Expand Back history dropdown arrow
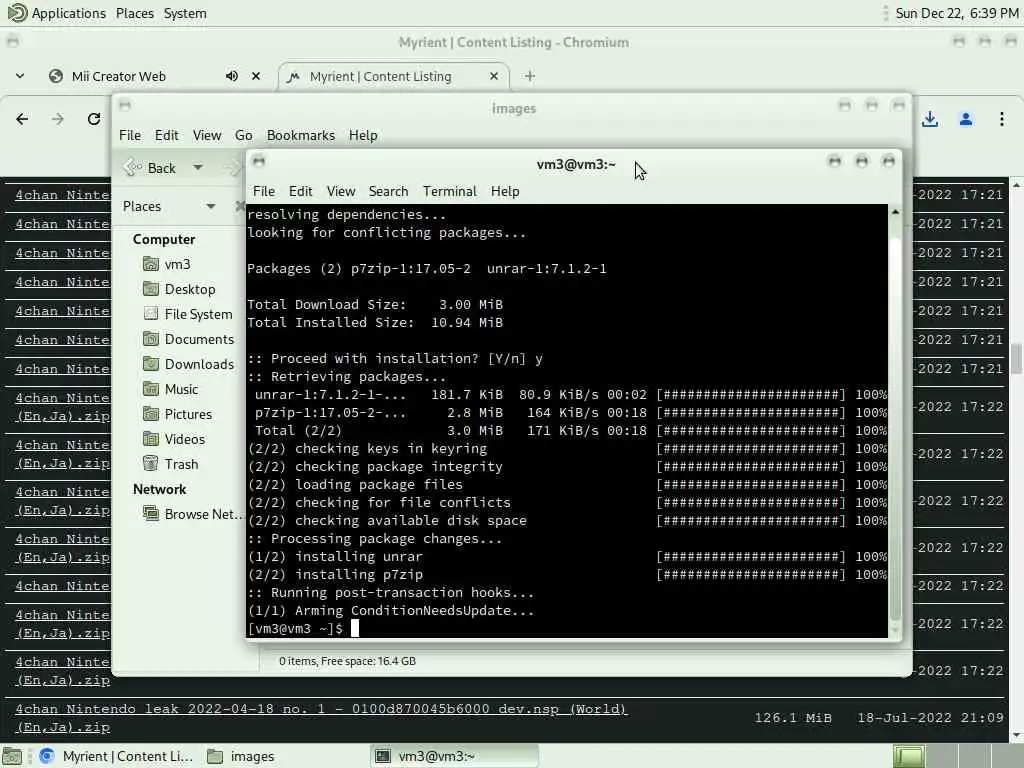Screen dimensions: 1024x768 pyautogui.click(x=197, y=168)
